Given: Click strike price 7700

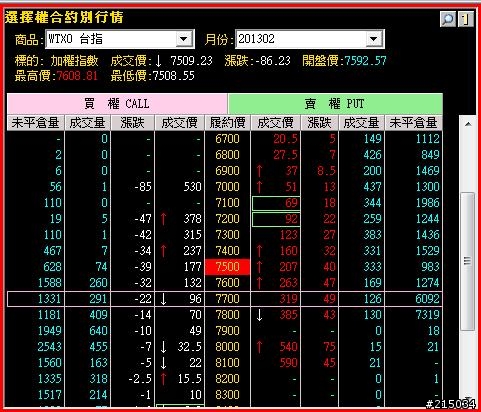Looking at the screenshot, I should 227,299.
